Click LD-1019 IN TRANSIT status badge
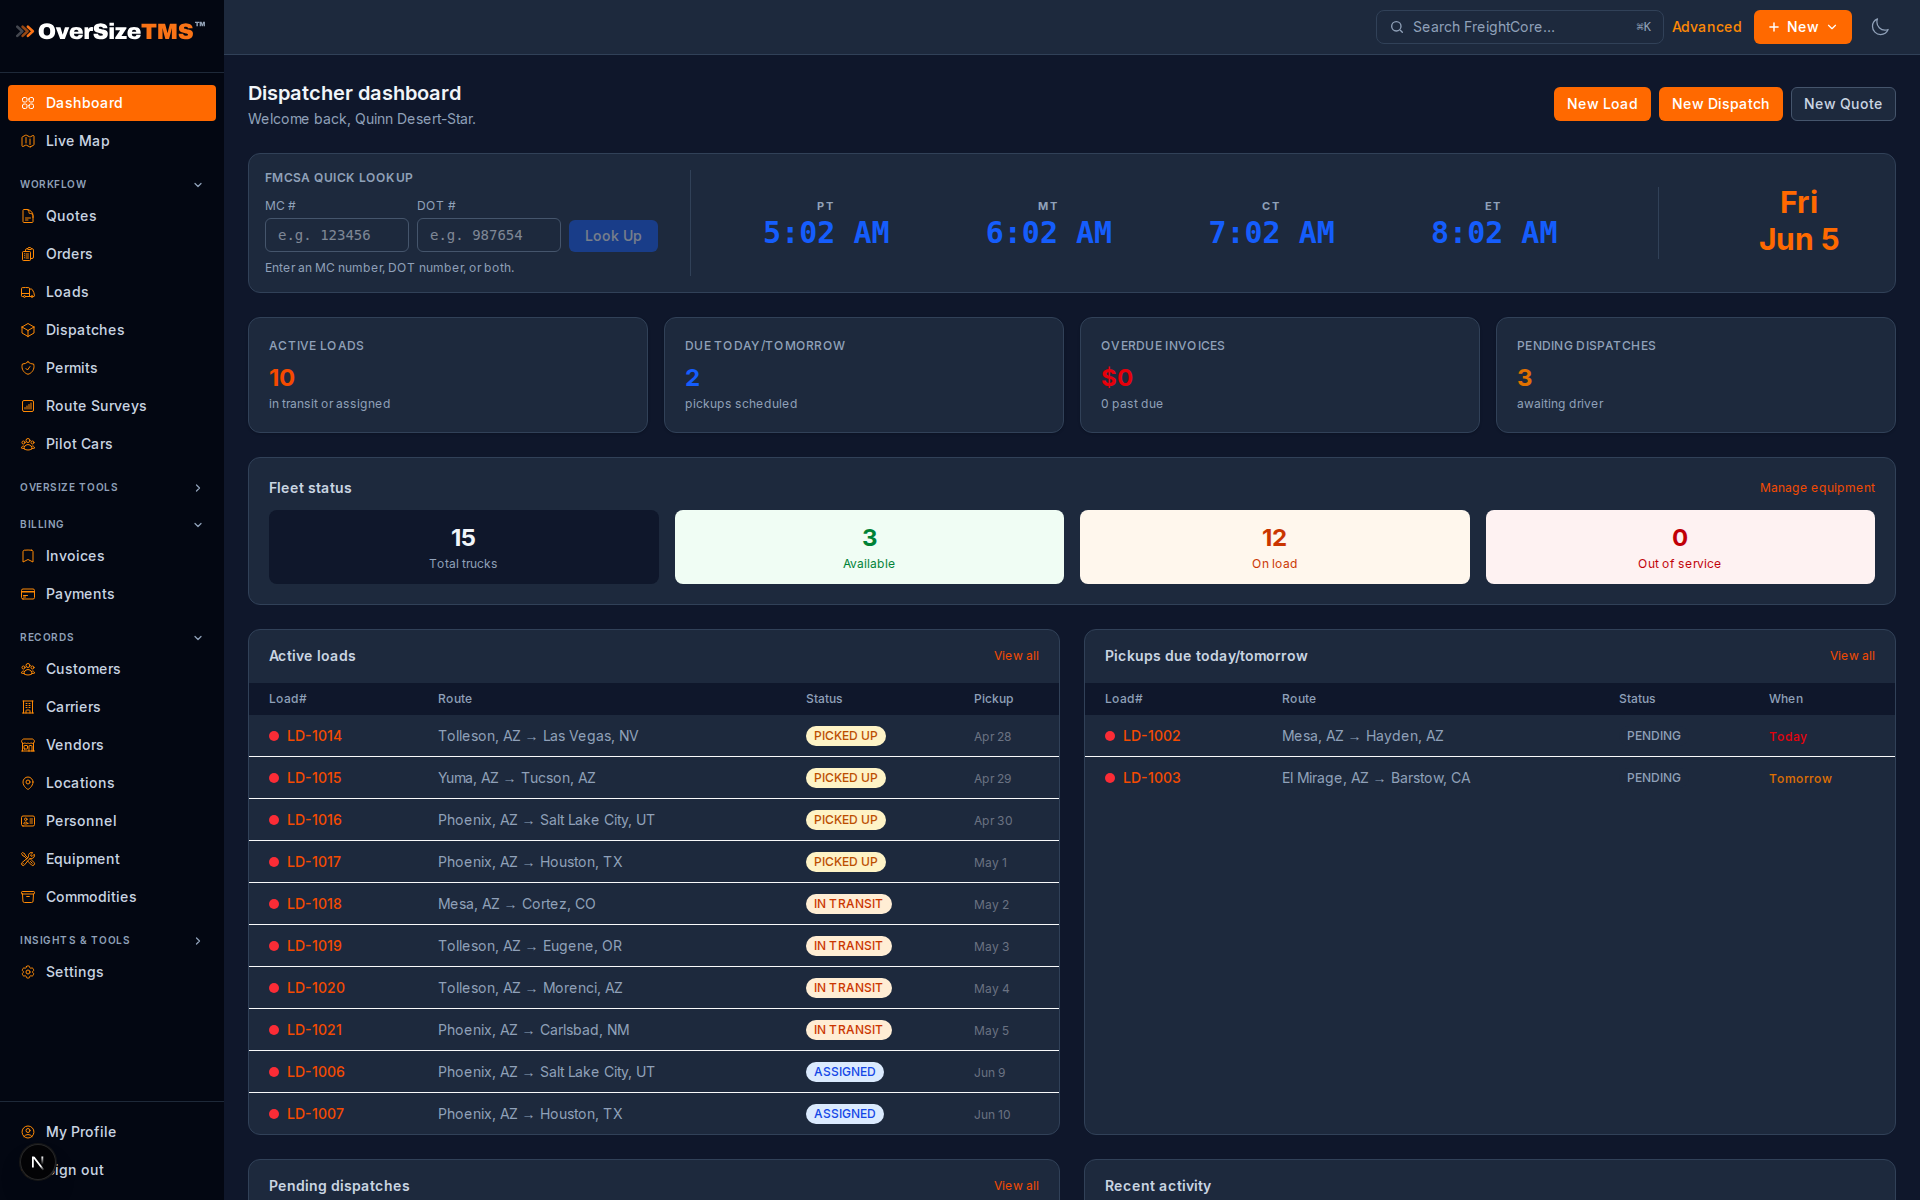This screenshot has width=1920, height=1200. point(848,946)
